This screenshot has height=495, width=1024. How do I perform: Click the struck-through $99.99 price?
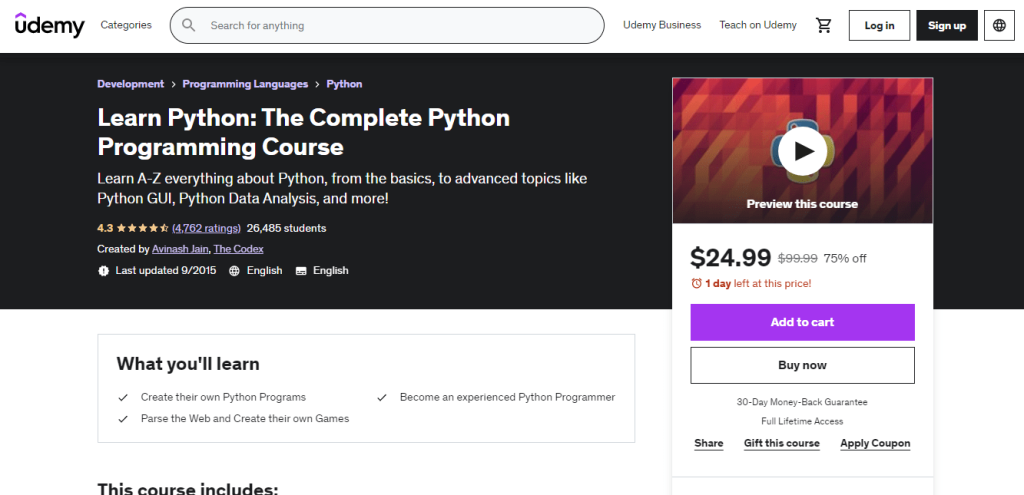tap(797, 259)
